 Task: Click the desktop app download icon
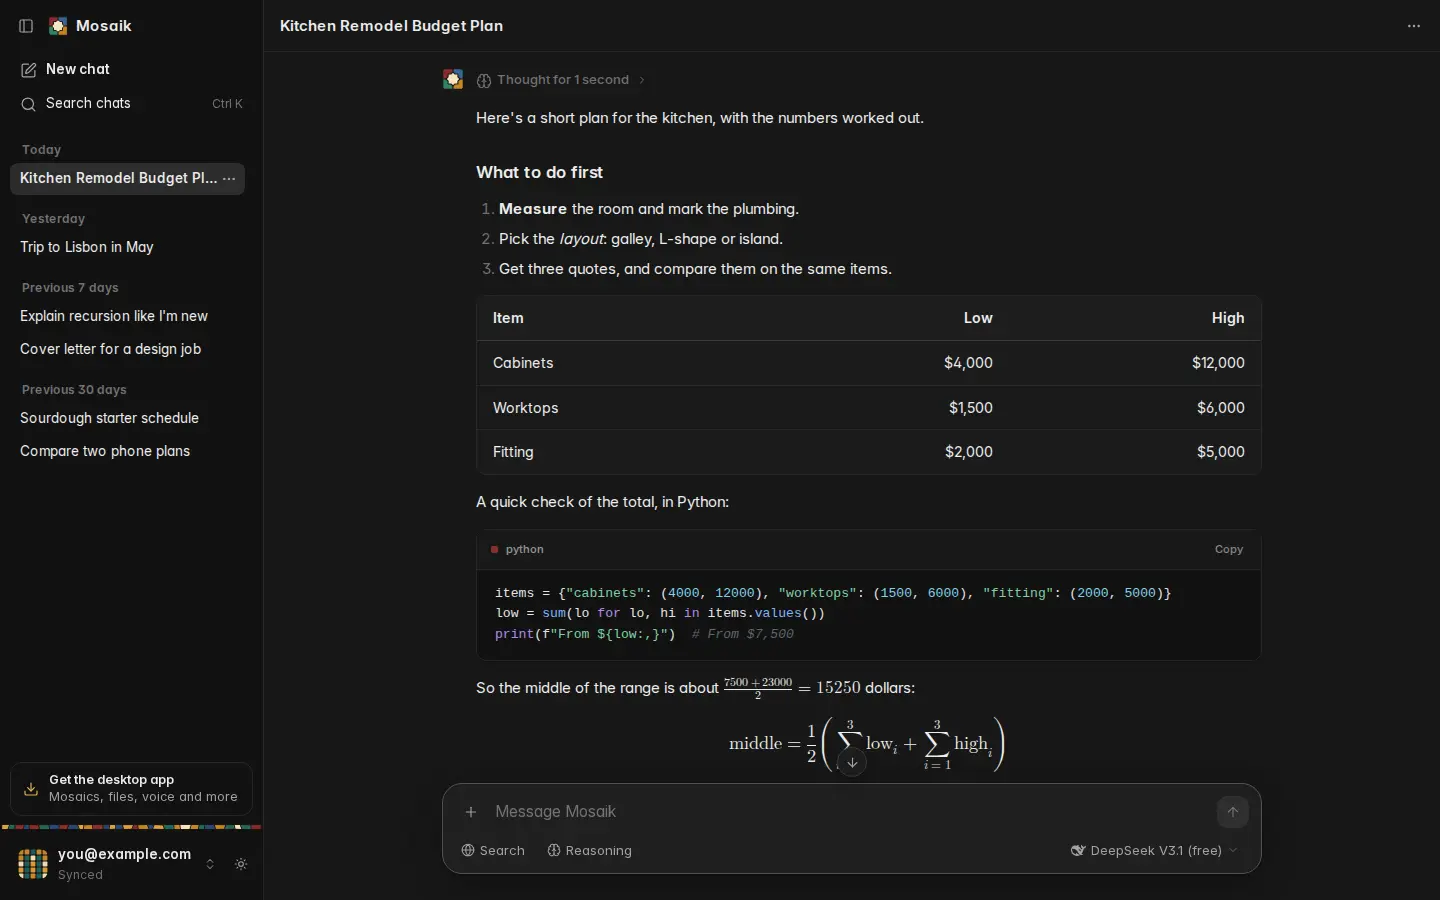(31, 789)
